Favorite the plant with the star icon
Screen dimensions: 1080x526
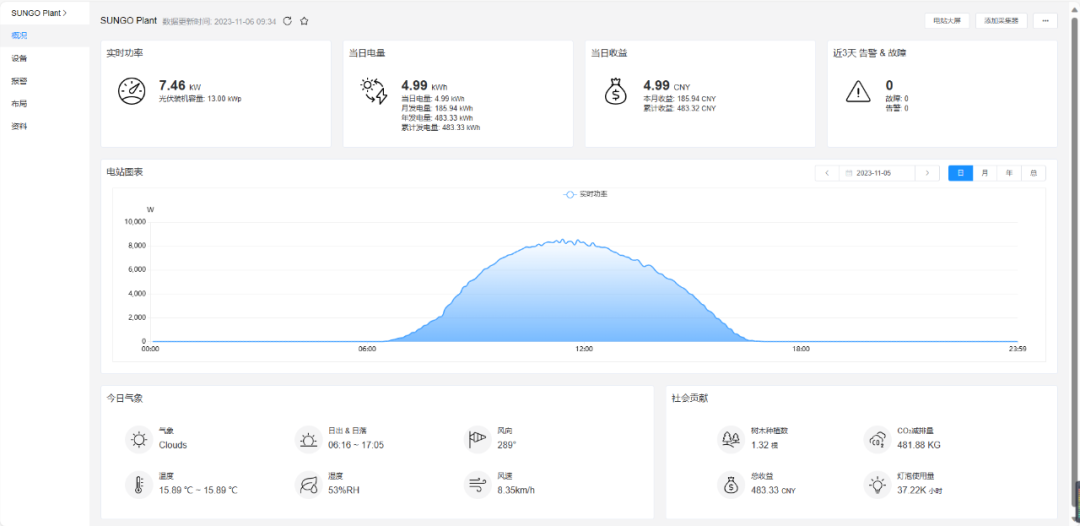pos(304,21)
